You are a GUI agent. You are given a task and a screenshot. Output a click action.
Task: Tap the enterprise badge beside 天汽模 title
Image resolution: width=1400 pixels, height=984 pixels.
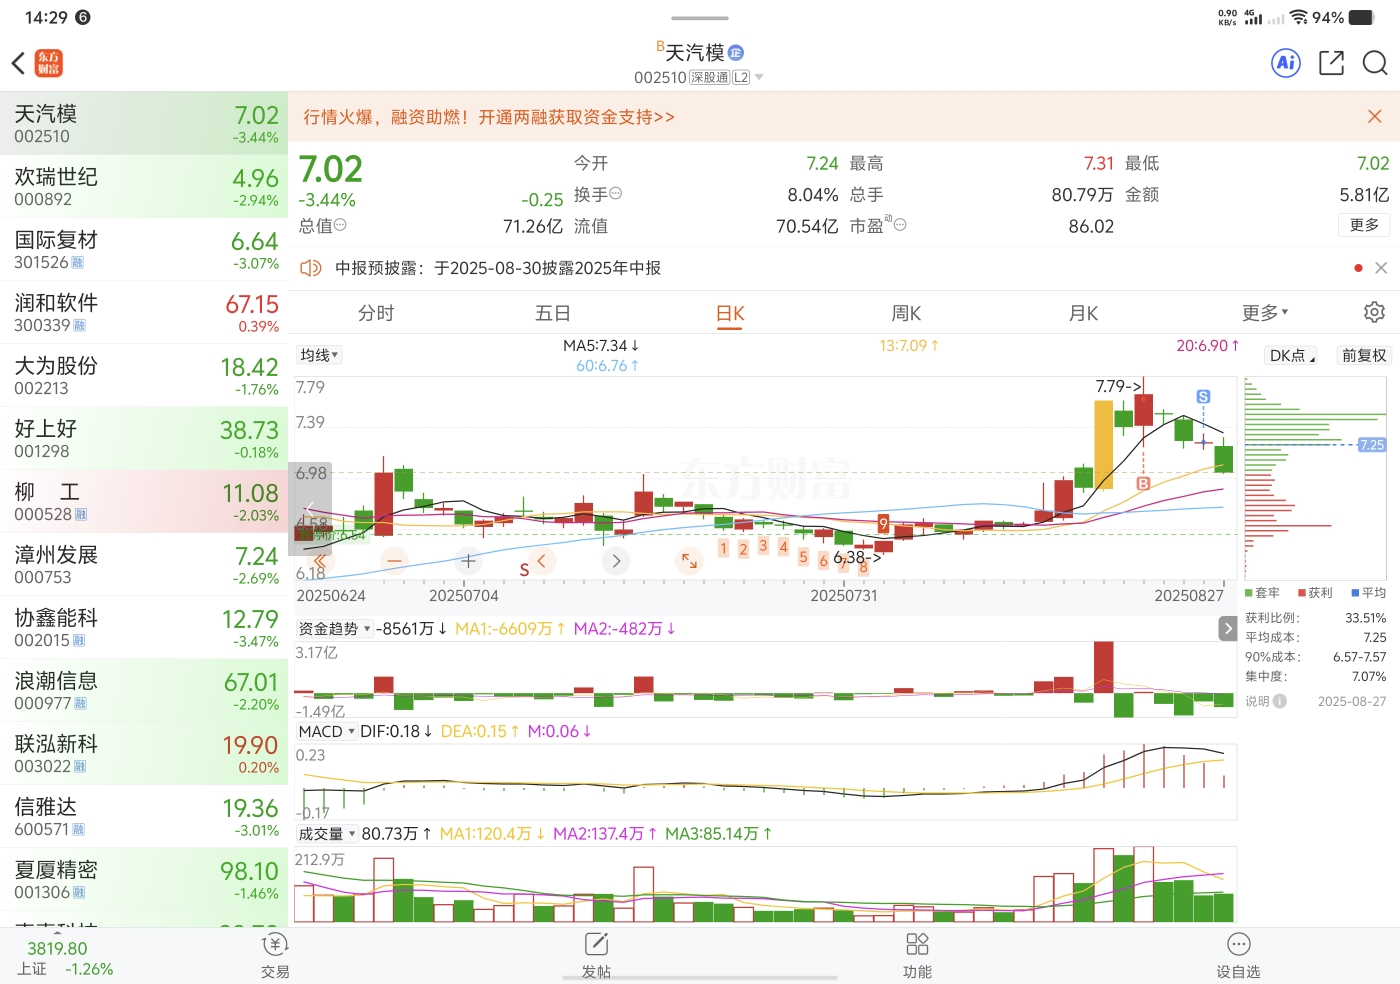pyautogui.click(x=736, y=53)
